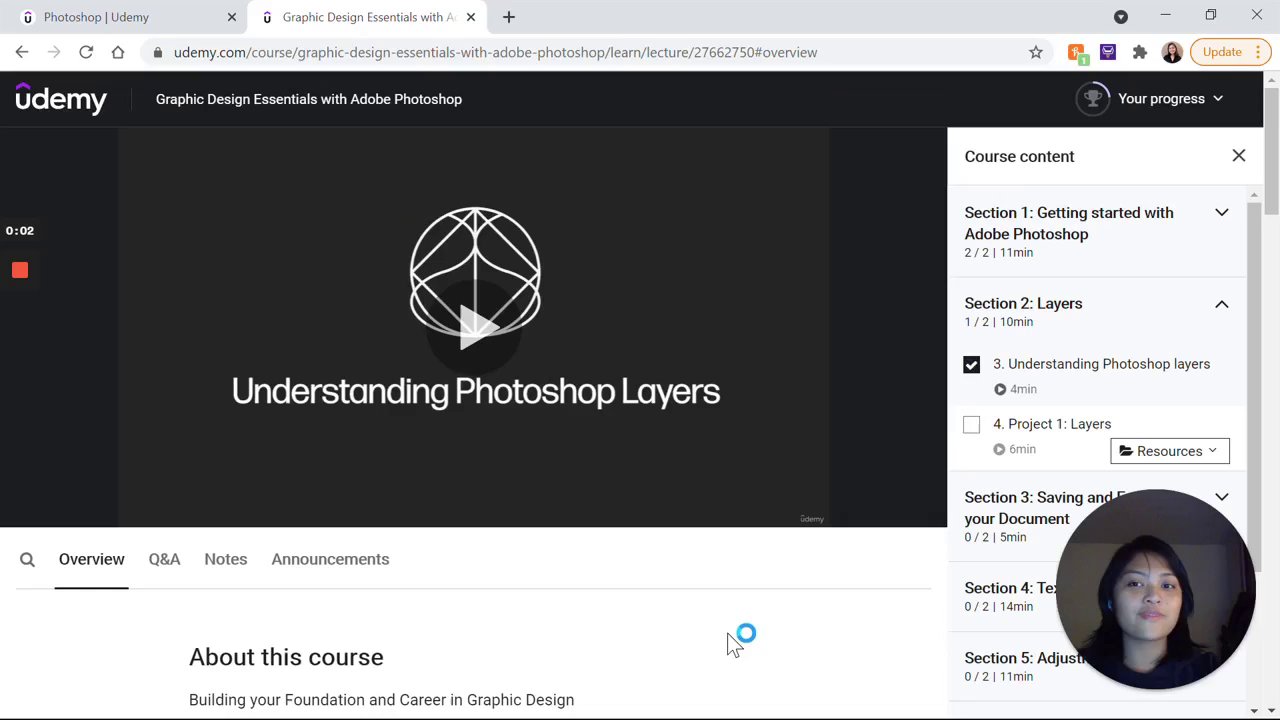Go back in browser
Image resolution: width=1280 pixels, height=720 pixels.
click(22, 52)
